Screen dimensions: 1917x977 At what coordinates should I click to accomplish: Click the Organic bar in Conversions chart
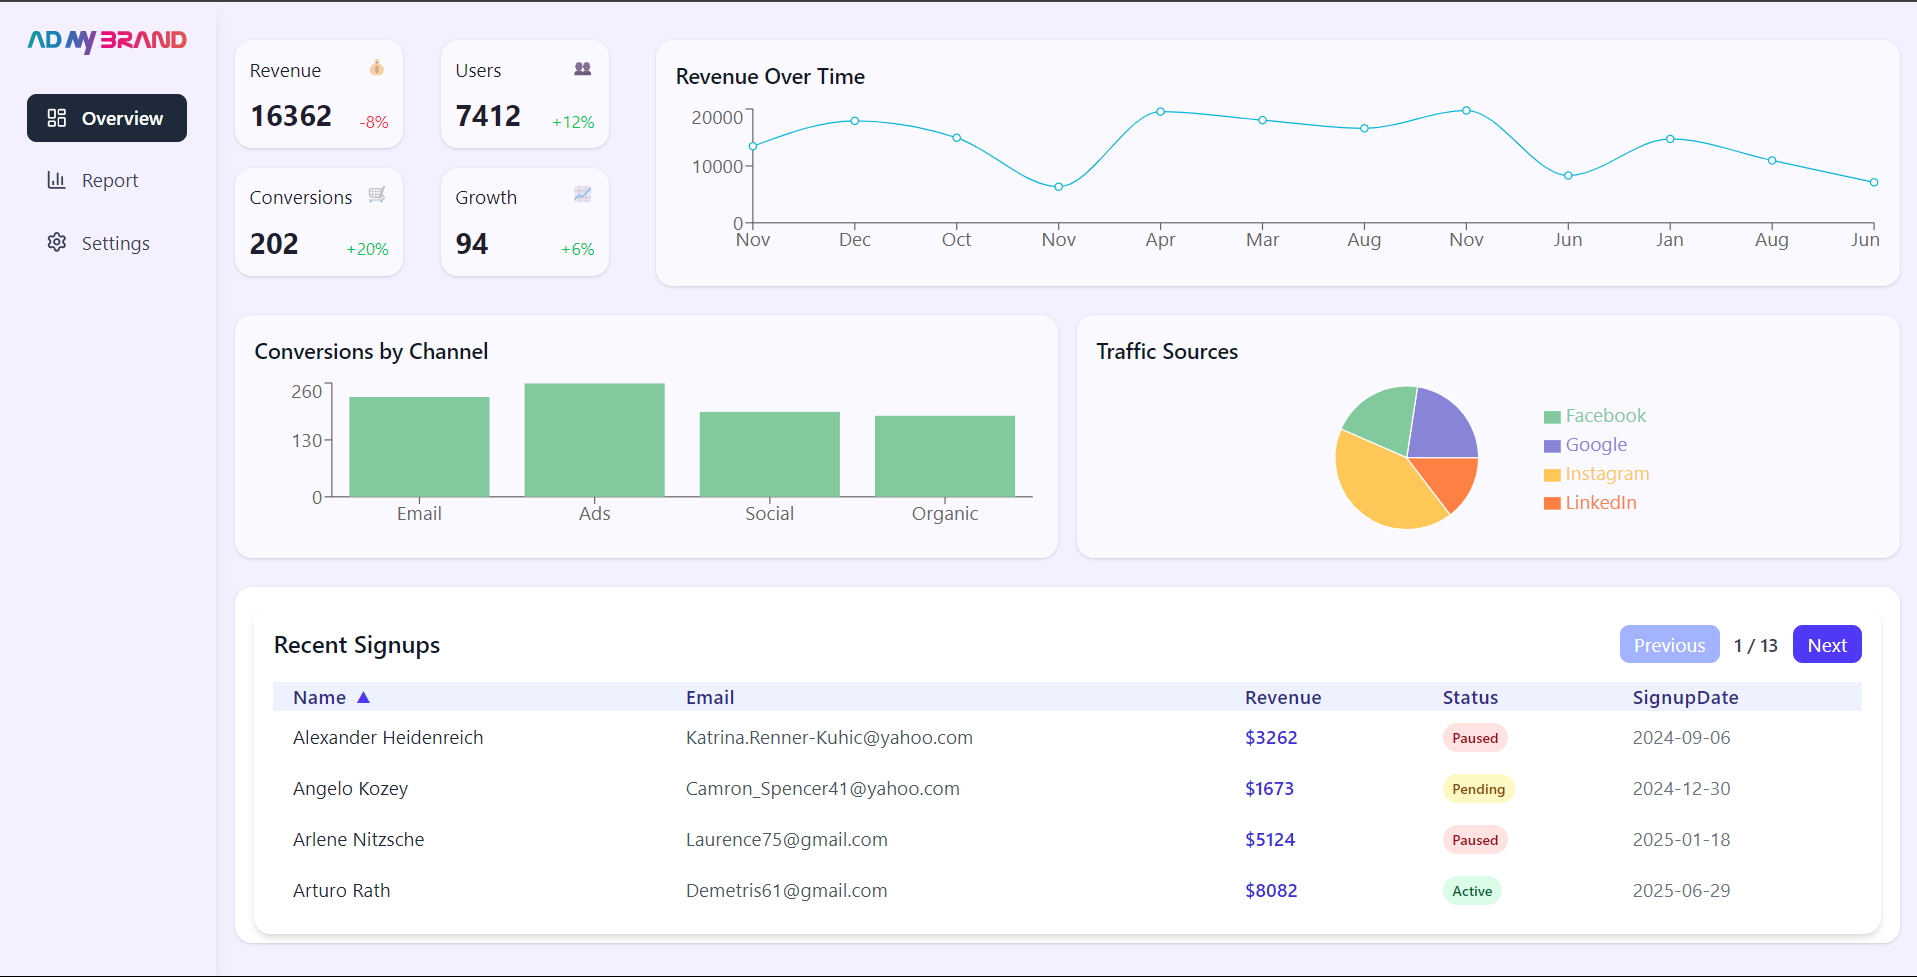pos(945,456)
